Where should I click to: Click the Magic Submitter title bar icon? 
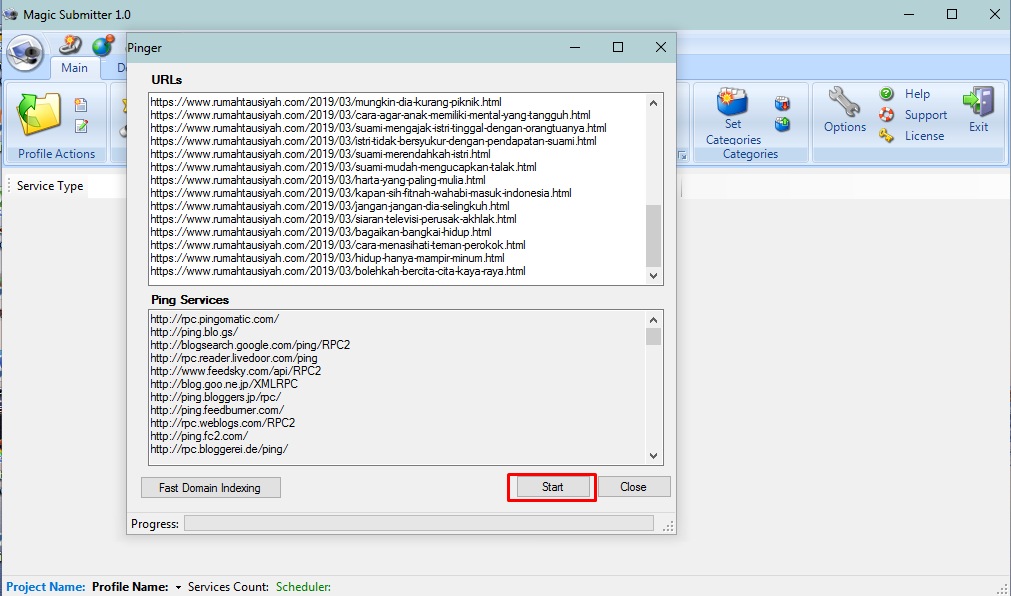(x=10, y=14)
